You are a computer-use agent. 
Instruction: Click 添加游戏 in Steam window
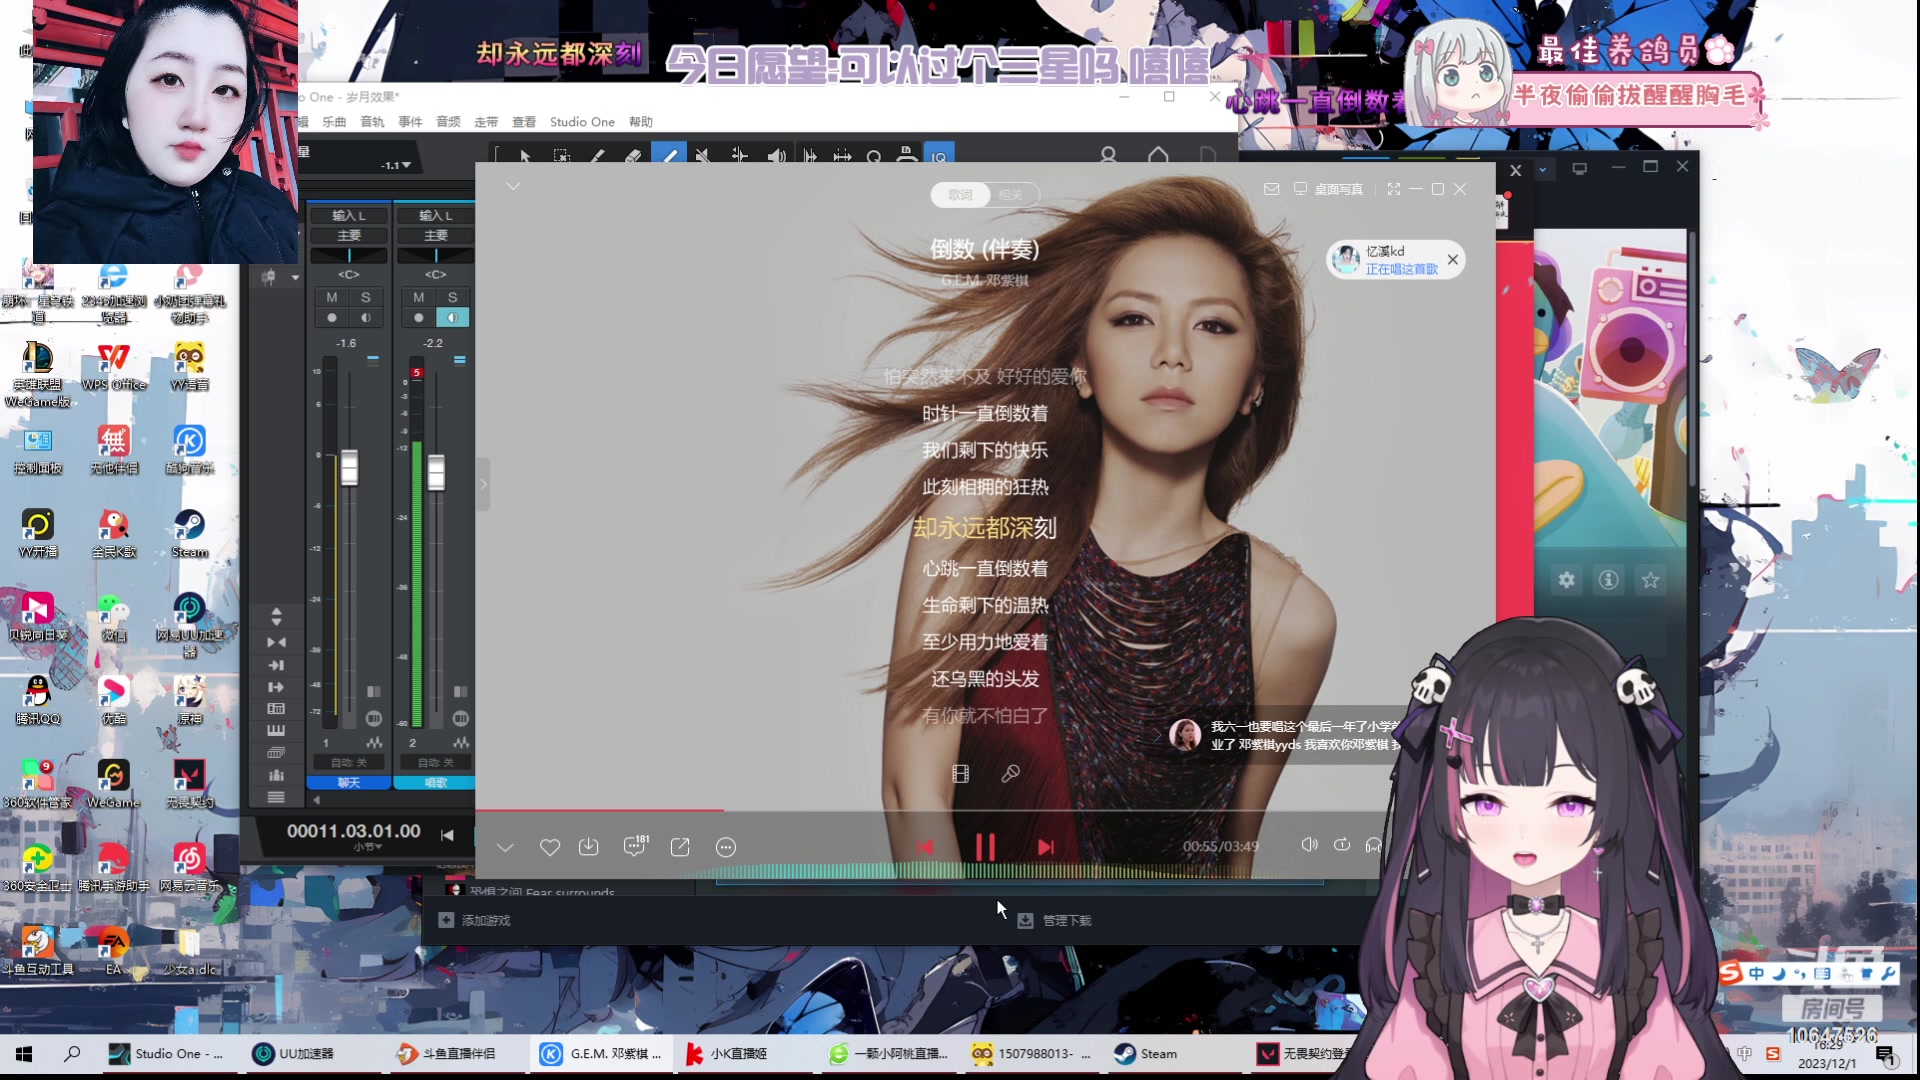tap(475, 920)
